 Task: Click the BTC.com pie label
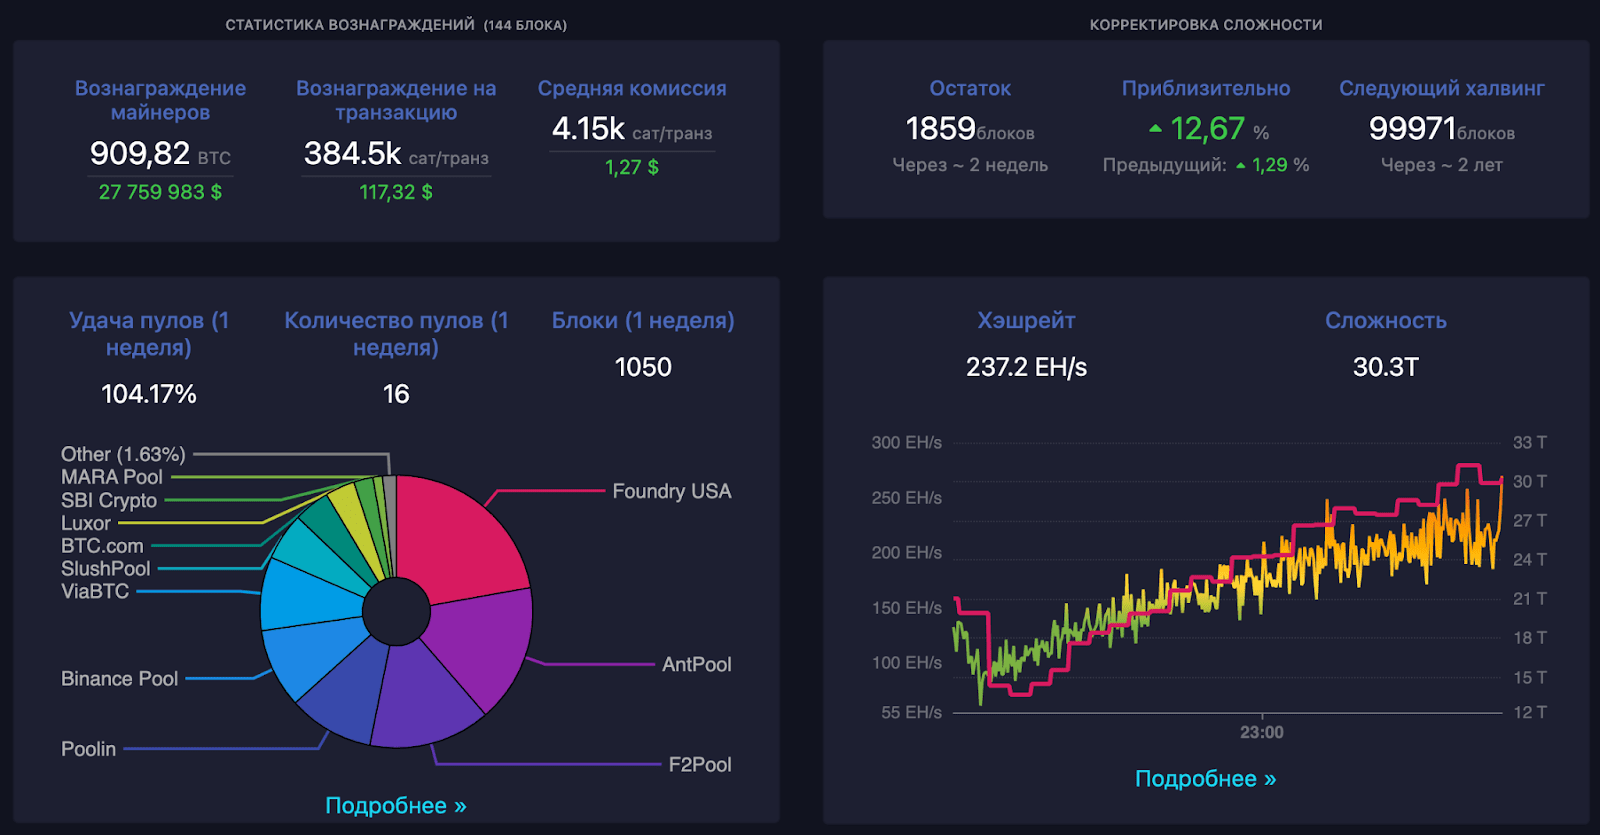click(x=102, y=546)
